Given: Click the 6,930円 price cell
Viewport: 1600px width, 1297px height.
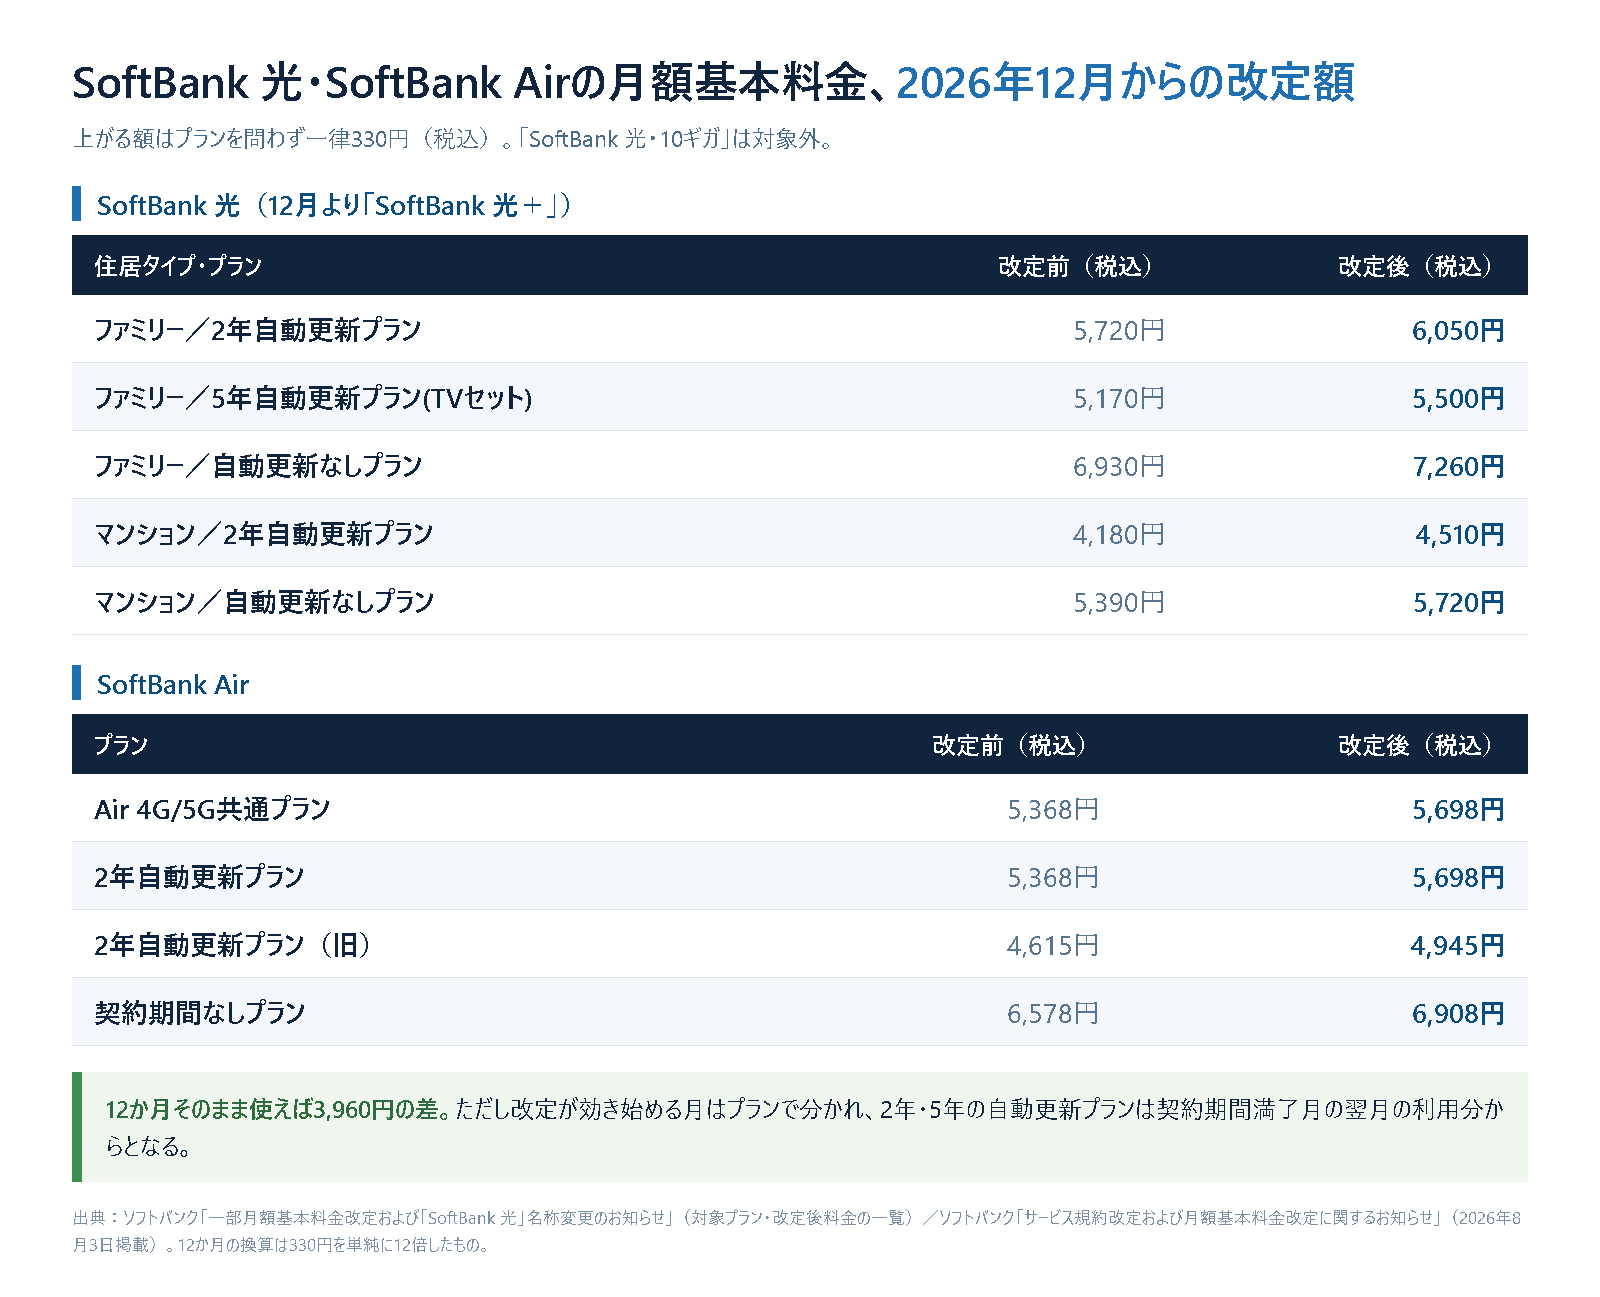Looking at the screenshot, I should [1119, 467].
